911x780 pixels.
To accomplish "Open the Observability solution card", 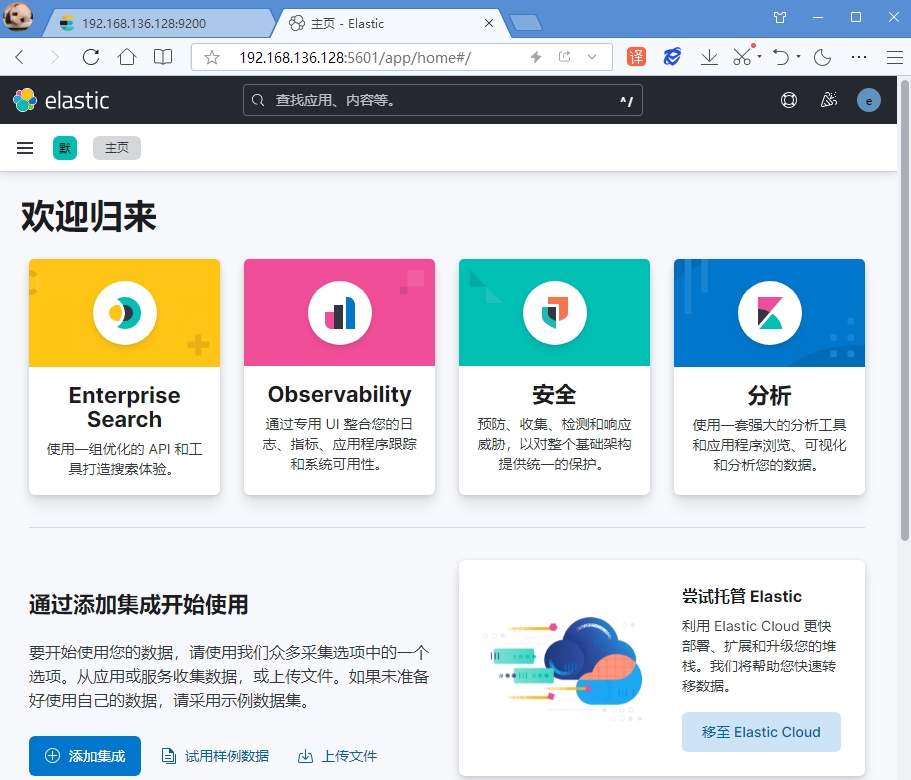I will coord(339,377).
